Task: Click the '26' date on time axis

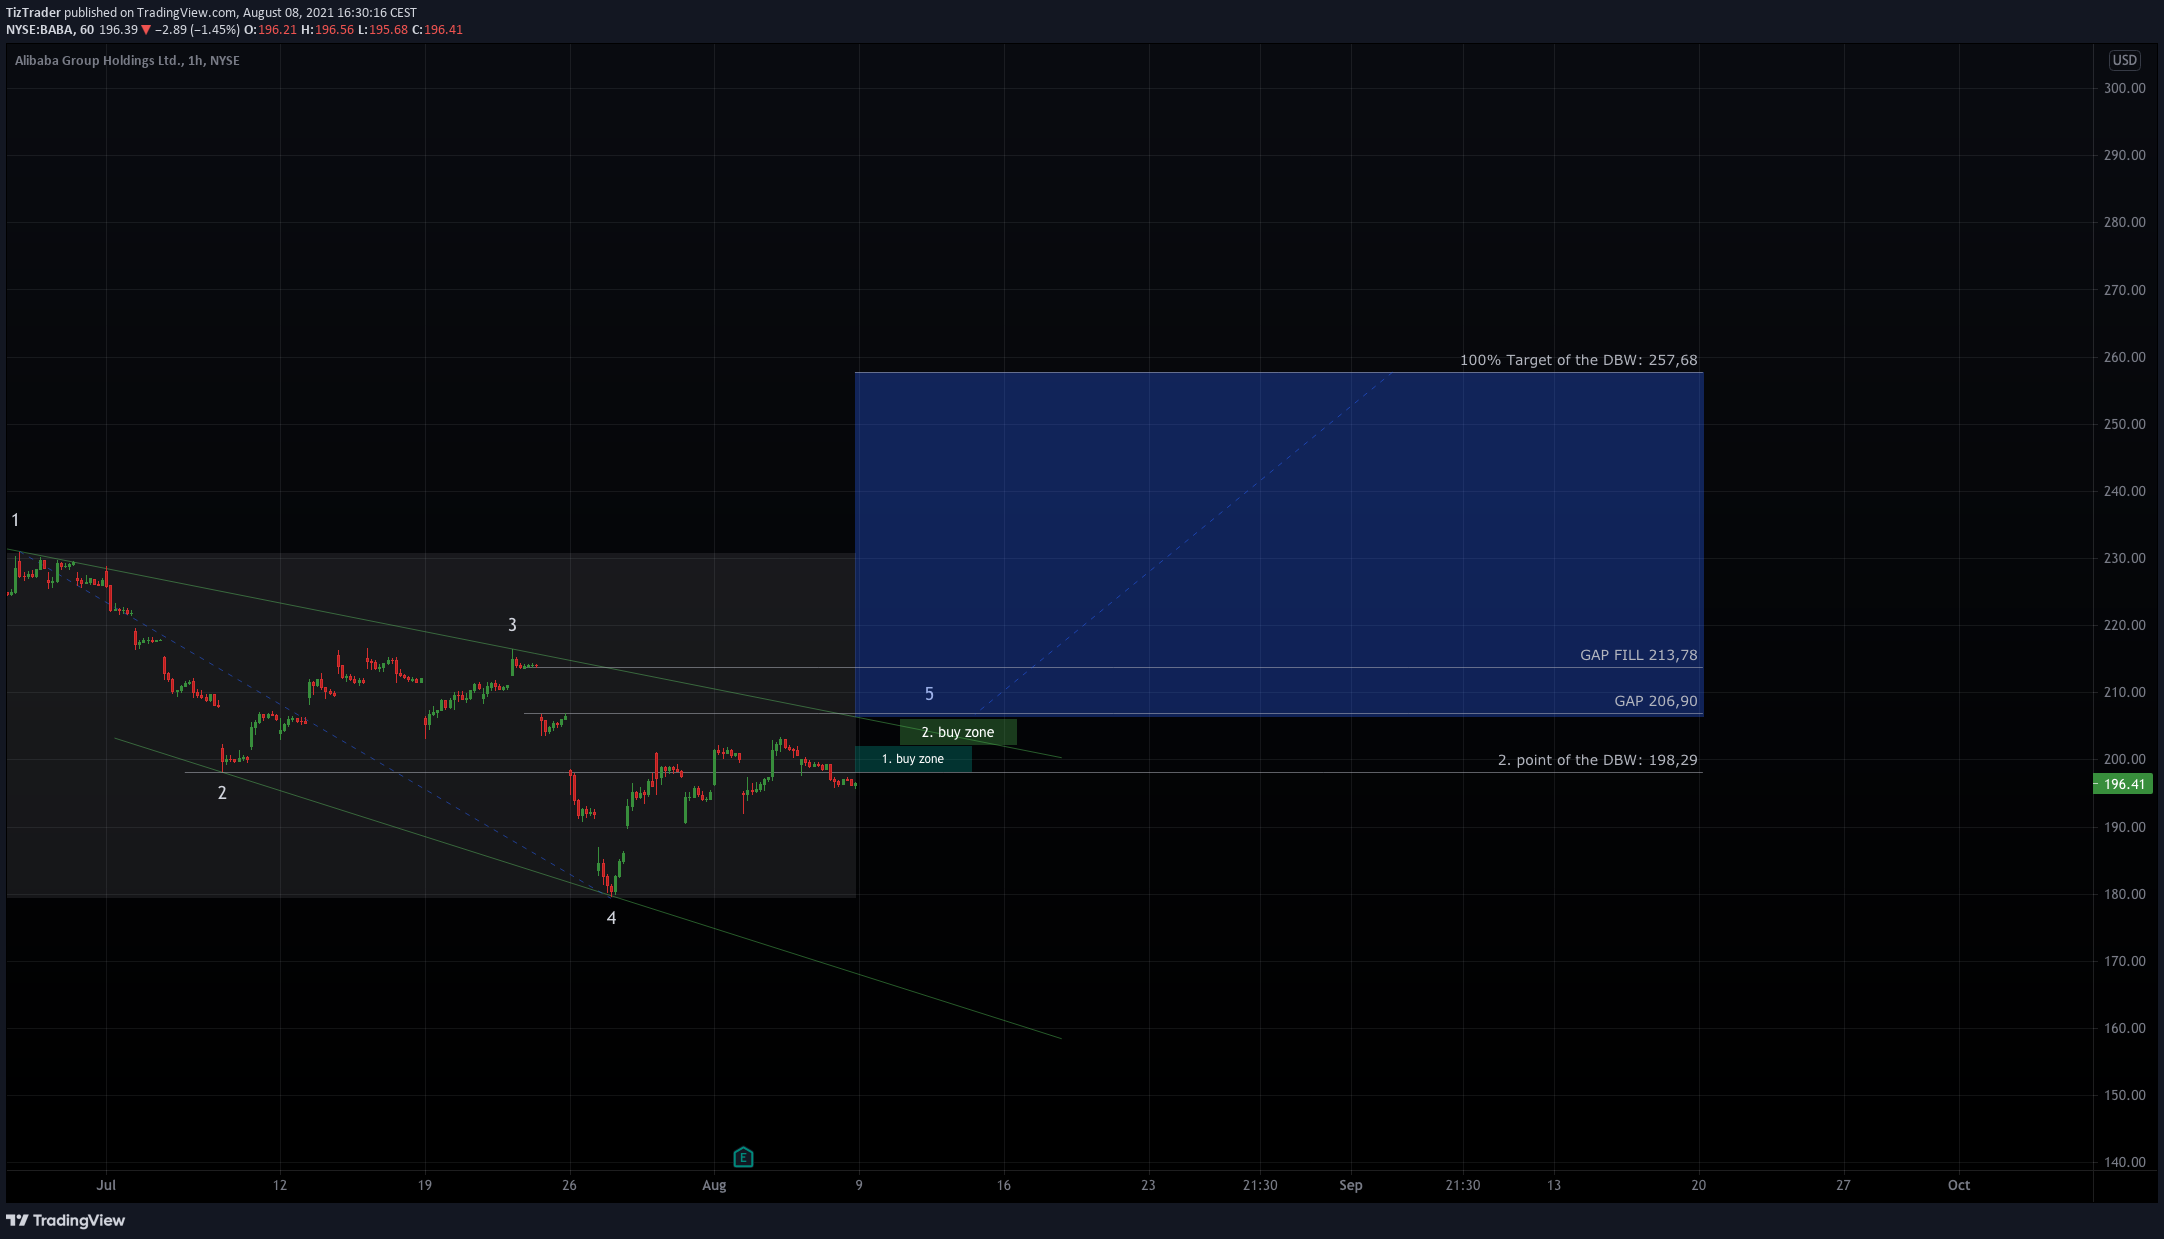Action: click(569, 1185)
